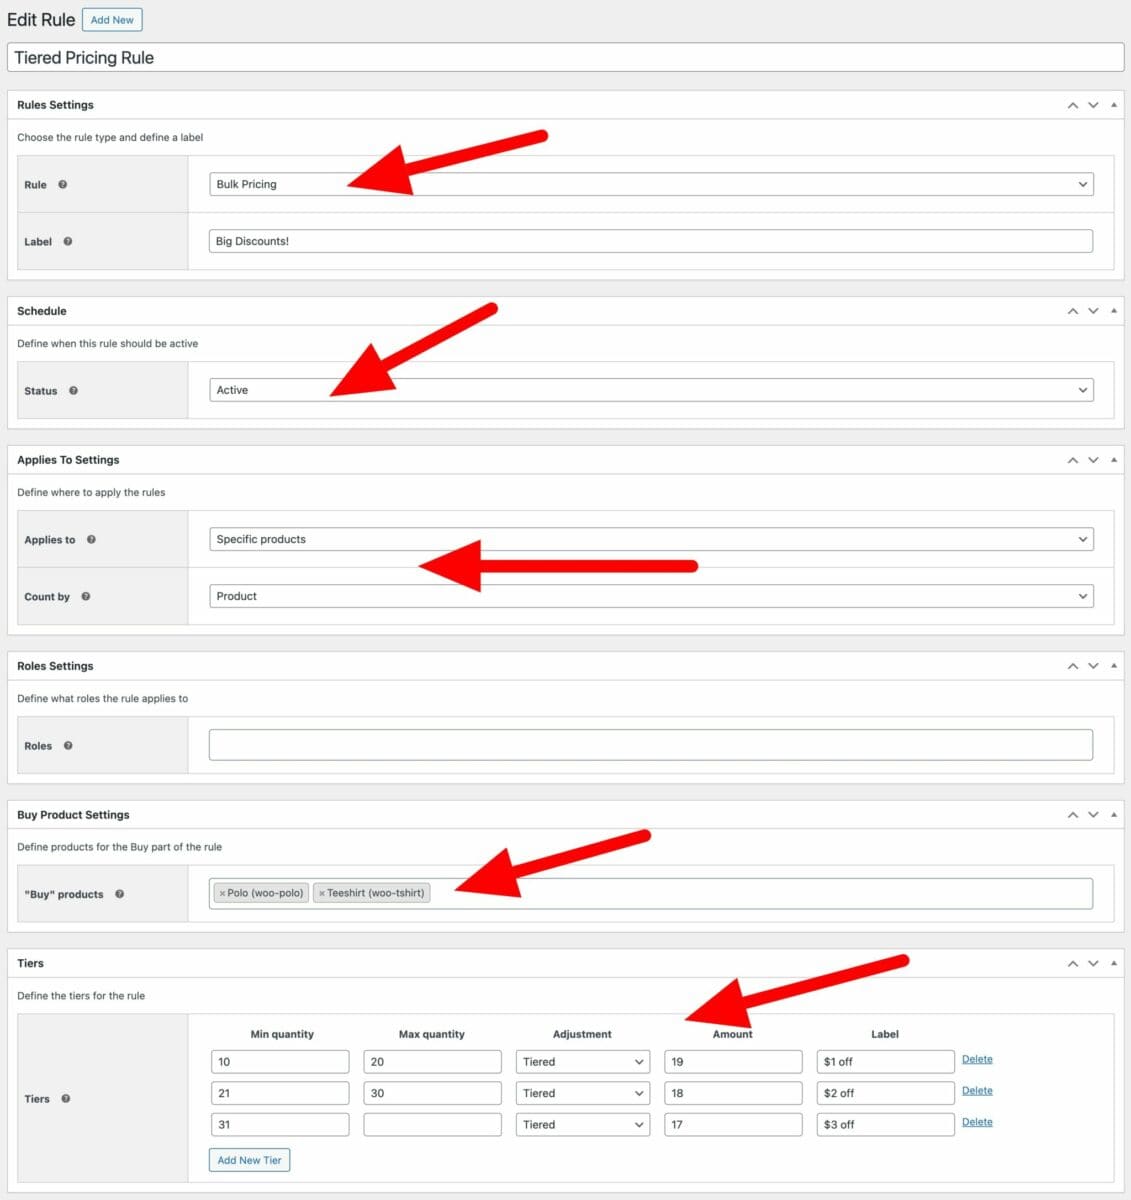The image size is (1131, 1200).
Task: Move Rules Settings panel down
Action: (1093, 105)
